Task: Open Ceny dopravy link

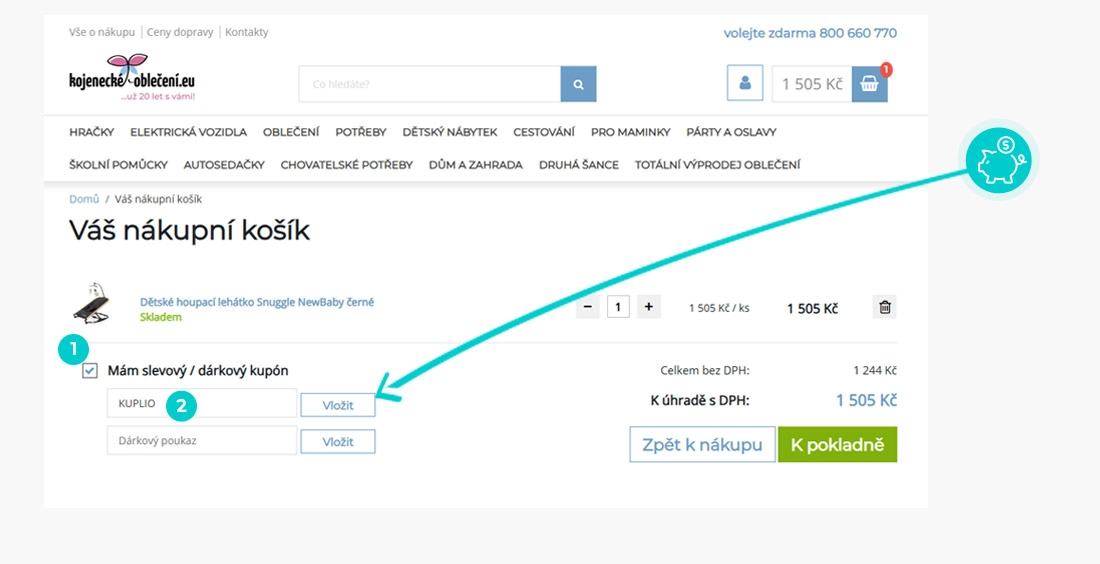Action: [x=180, y=32]
